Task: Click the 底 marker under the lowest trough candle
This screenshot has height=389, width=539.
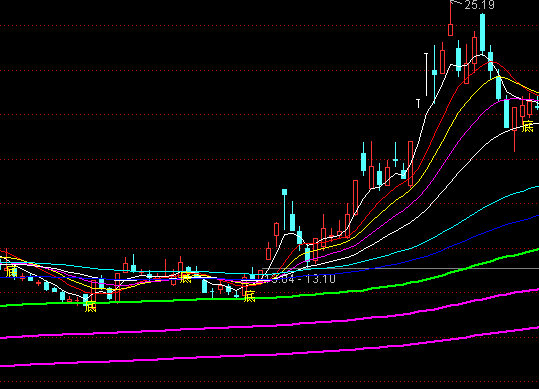Action: coord(90,306)
